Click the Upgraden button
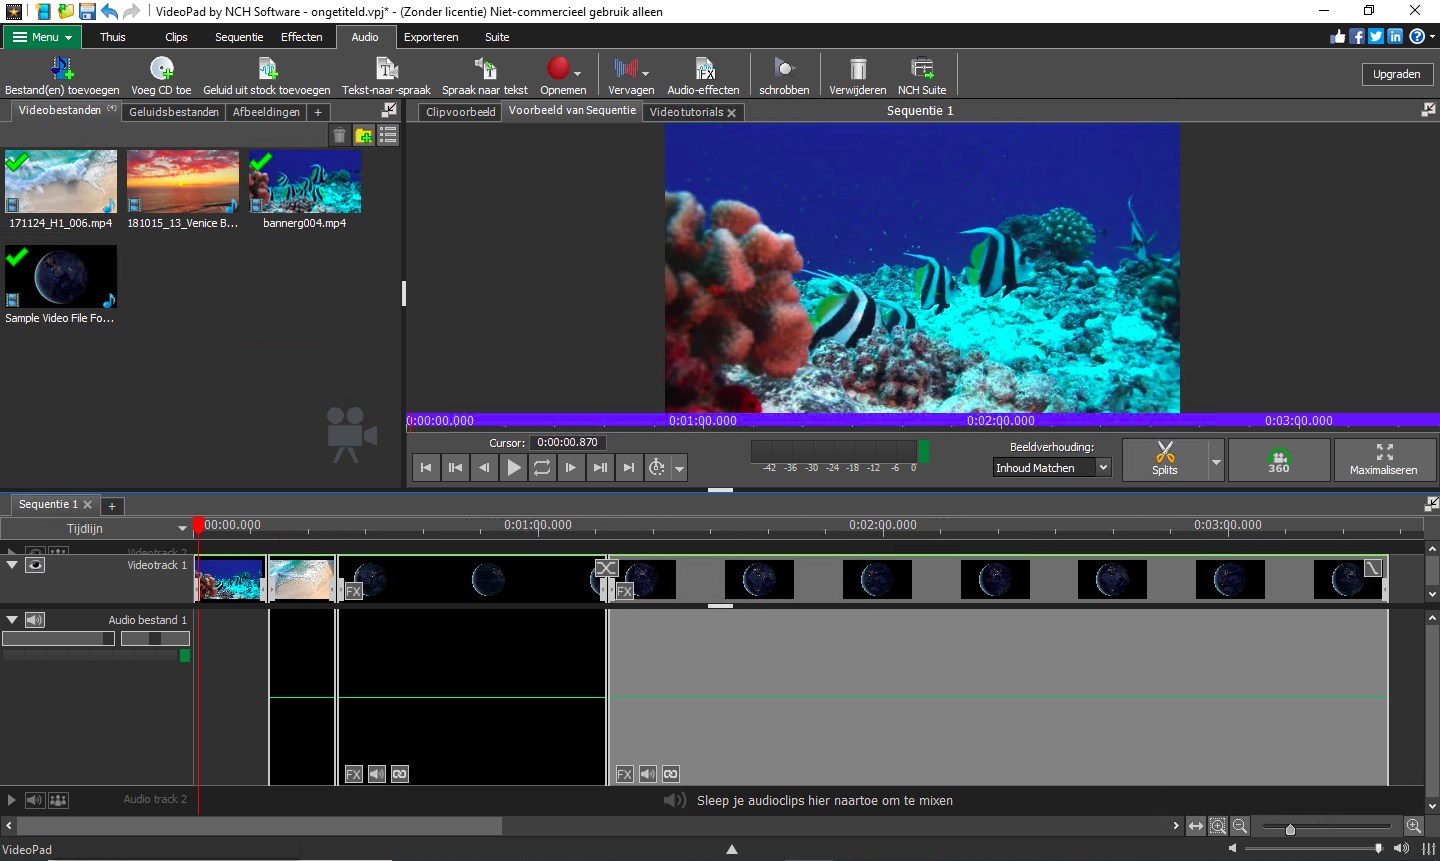The image size is (1440, 861). pyautogui.click(x=1396, y=73)
